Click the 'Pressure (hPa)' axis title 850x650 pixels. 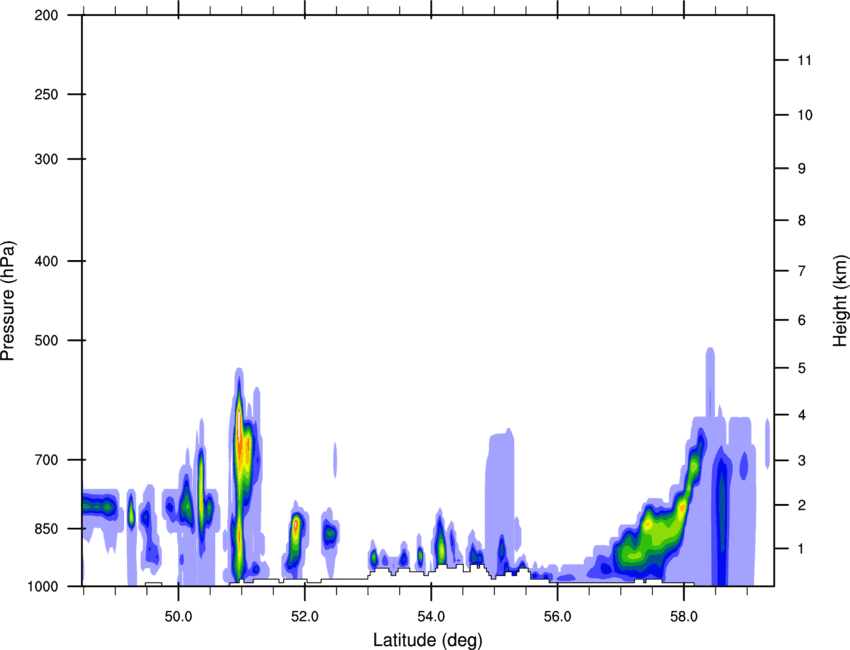click(8, 300)
